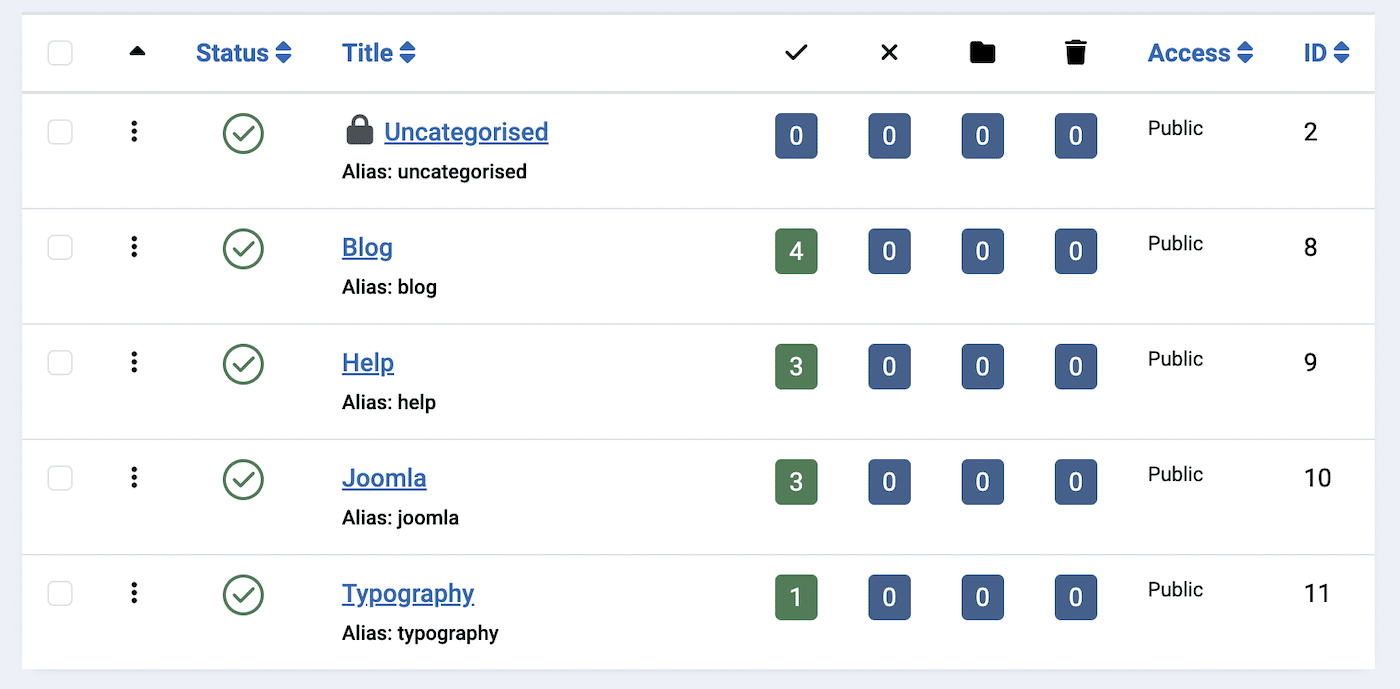Sort categories by the Title column
The width and height of the screenshot is (1400, 689).
tap(379, 52)
